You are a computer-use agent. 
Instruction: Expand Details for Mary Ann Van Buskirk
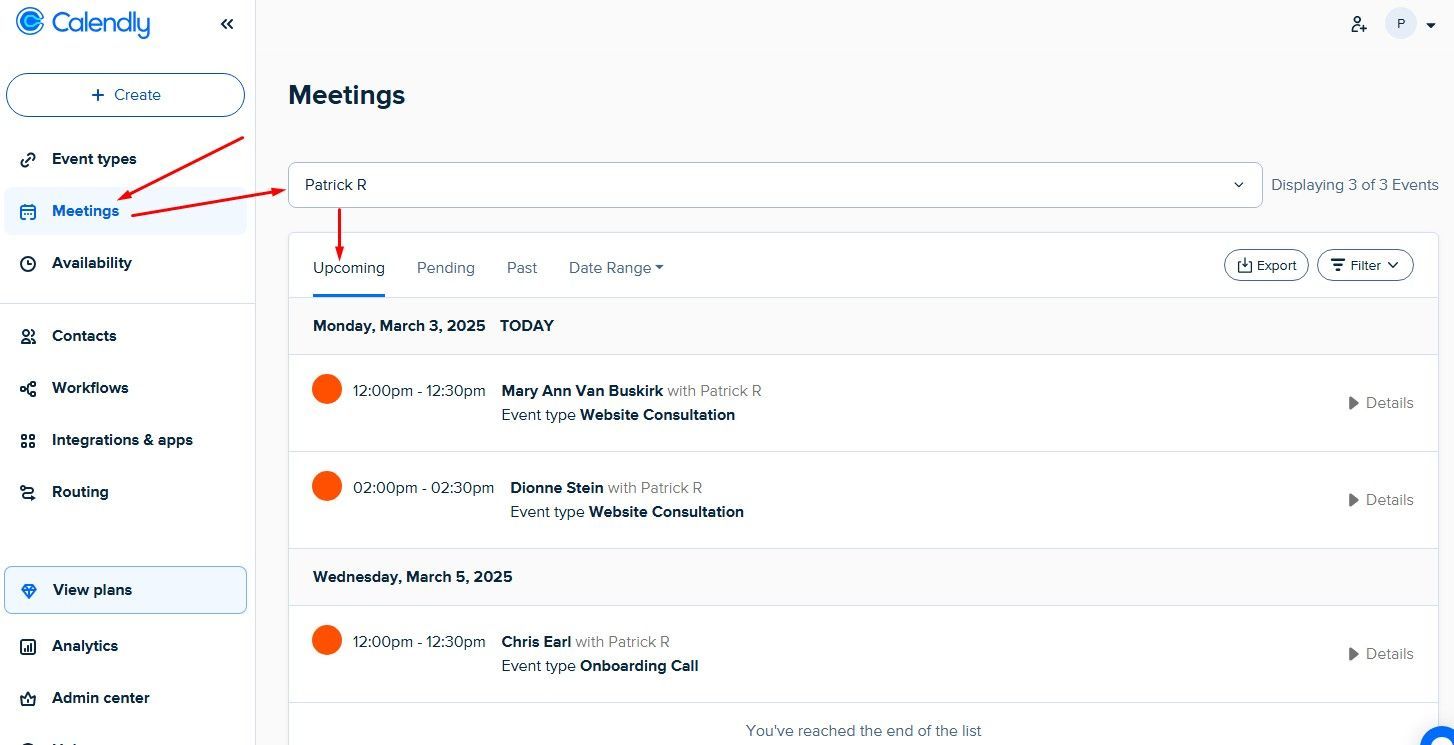1381,403
